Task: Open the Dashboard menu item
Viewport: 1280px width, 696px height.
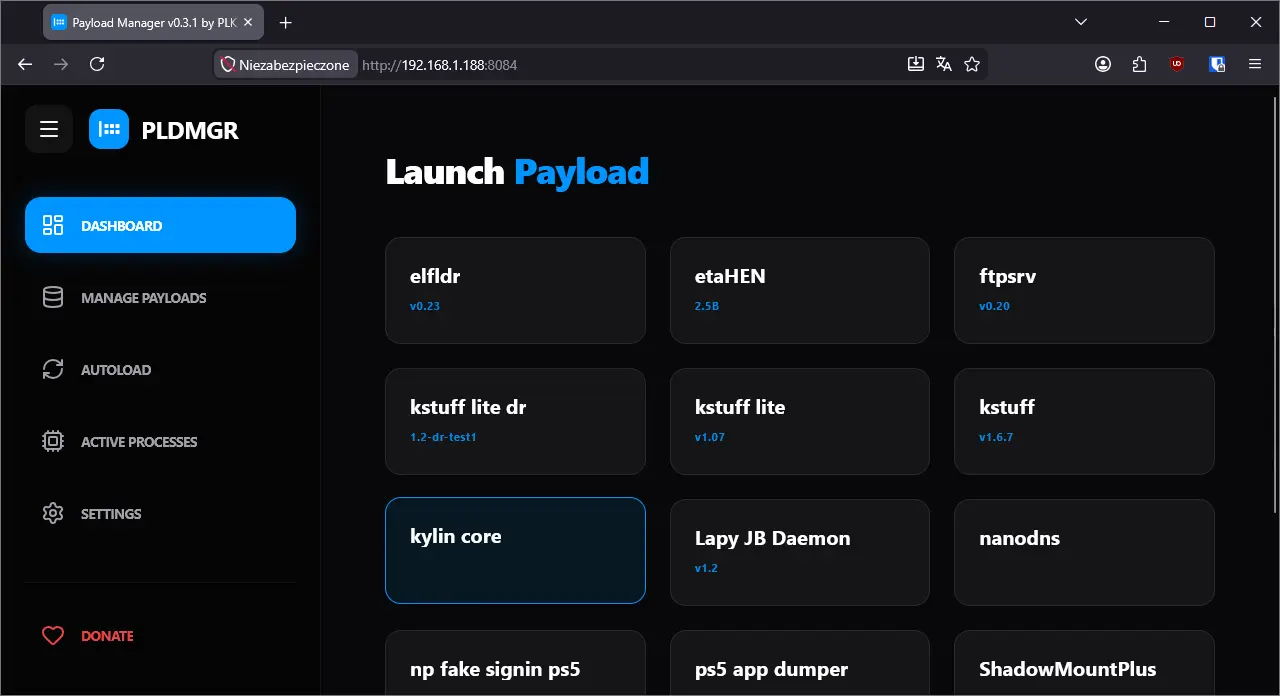Action: [x=160, y=225]
